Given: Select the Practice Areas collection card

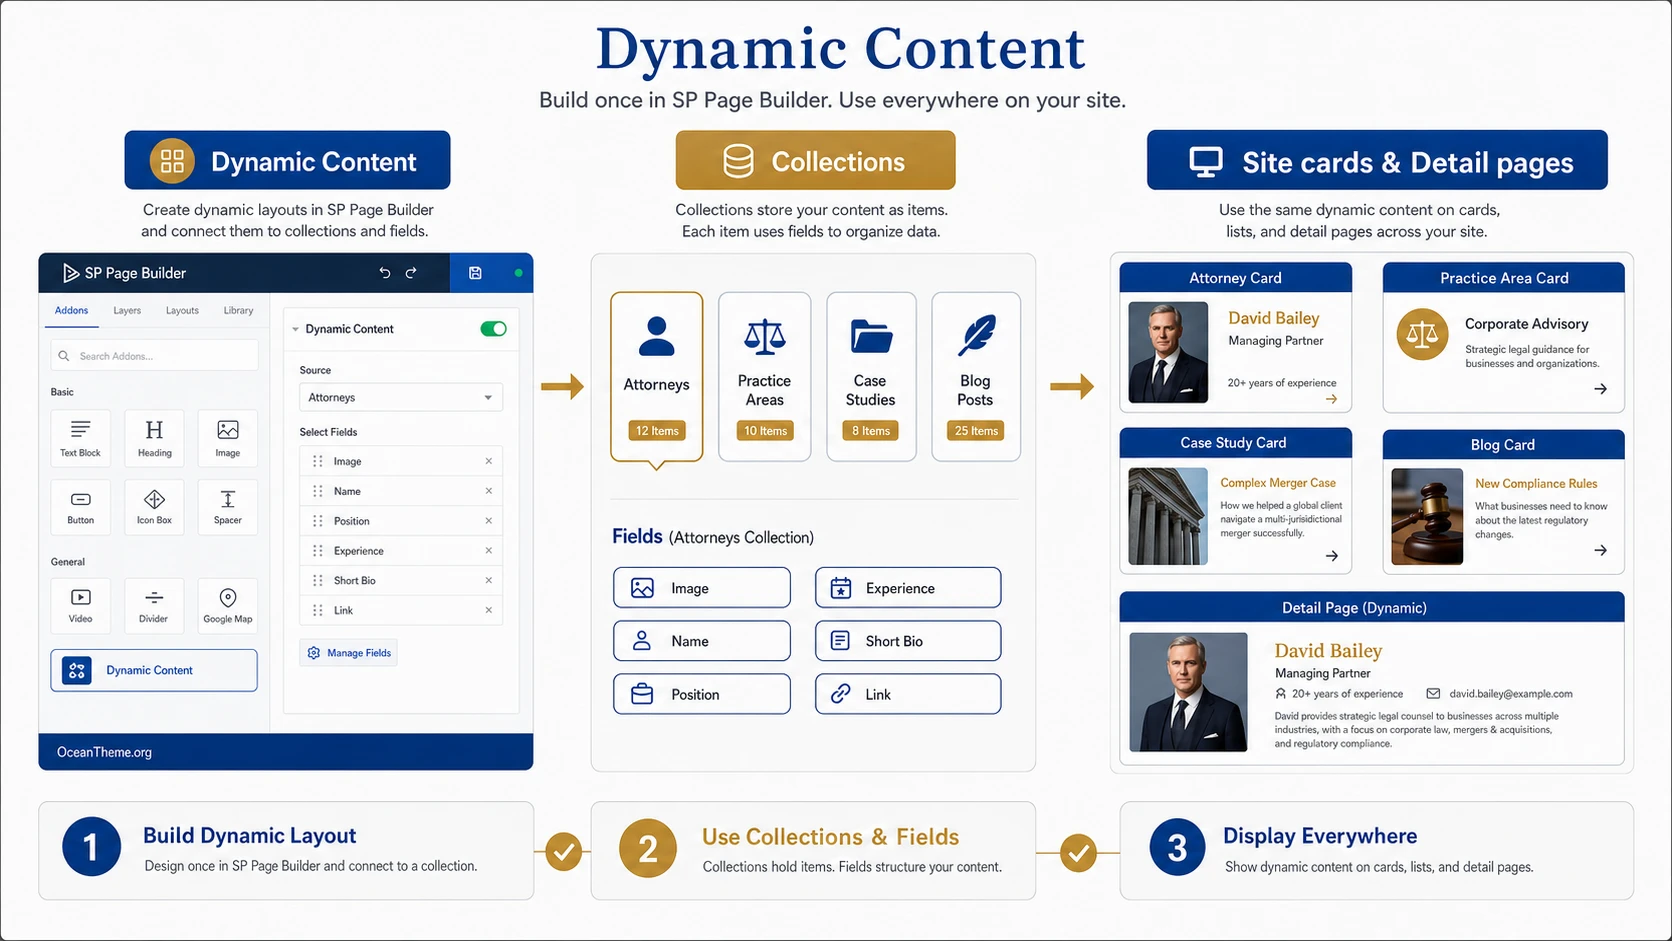Looking at the screenshot, I should (765, 377).
